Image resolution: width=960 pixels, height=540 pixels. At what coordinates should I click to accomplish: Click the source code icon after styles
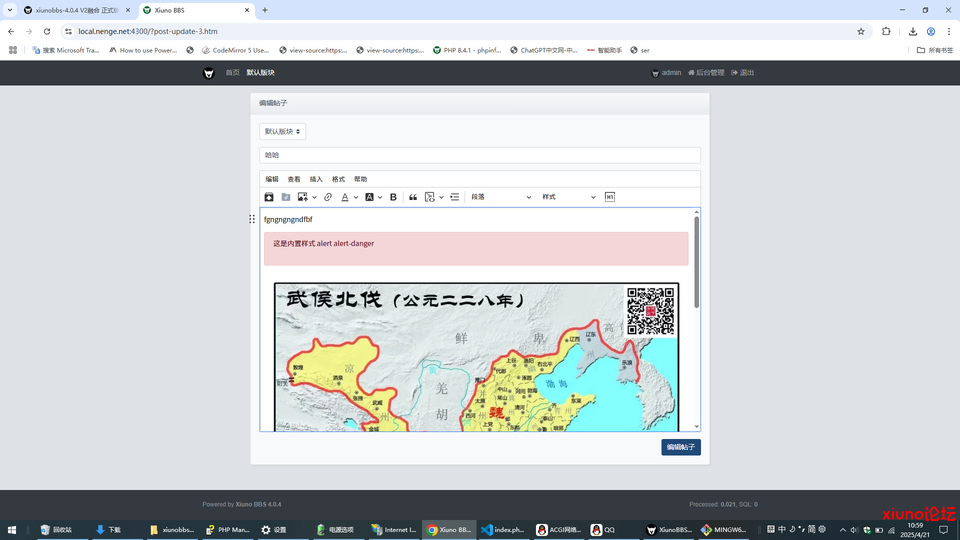click(610, 197)
